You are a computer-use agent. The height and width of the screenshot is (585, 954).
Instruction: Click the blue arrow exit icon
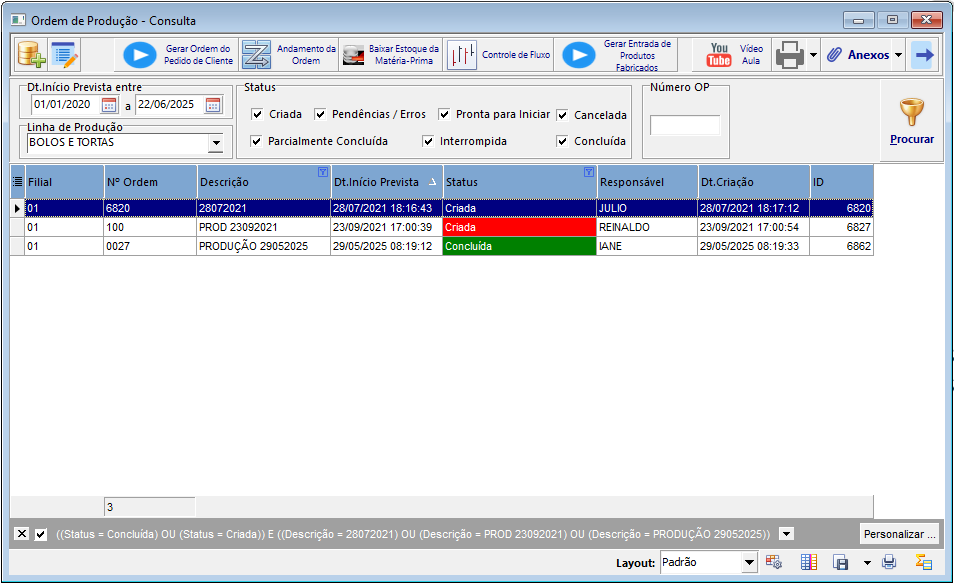pos(924,55)
